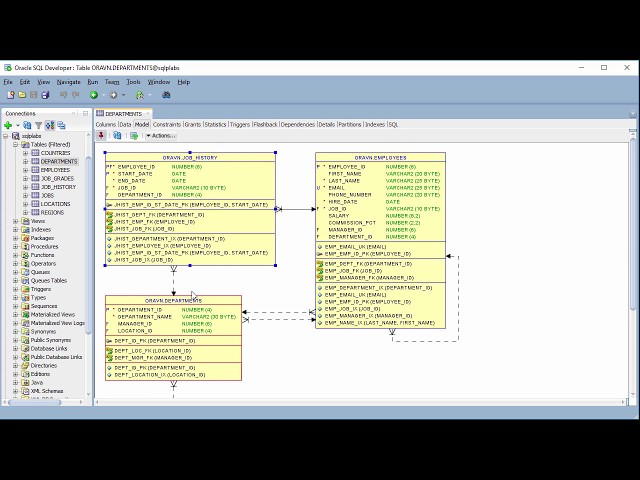Minimize the Connections panel
640x480 pixels.
pyautogui.click(x=85, y=113)
